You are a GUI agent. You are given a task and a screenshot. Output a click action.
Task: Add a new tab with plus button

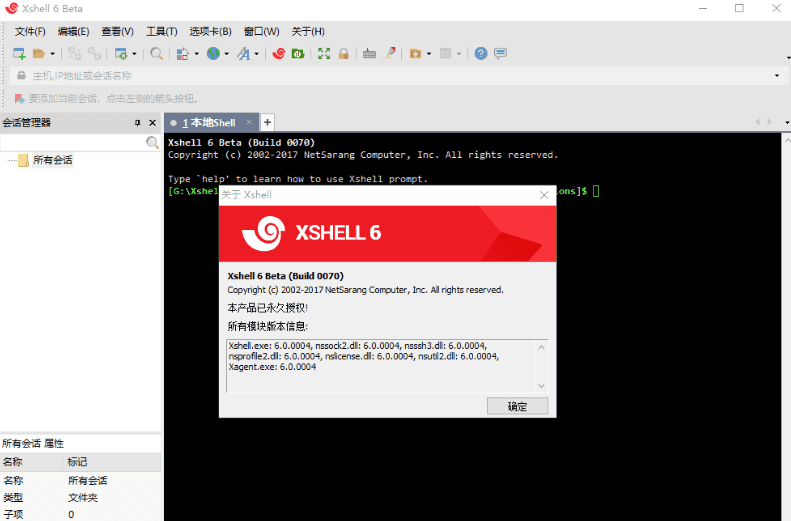point(267,122)
